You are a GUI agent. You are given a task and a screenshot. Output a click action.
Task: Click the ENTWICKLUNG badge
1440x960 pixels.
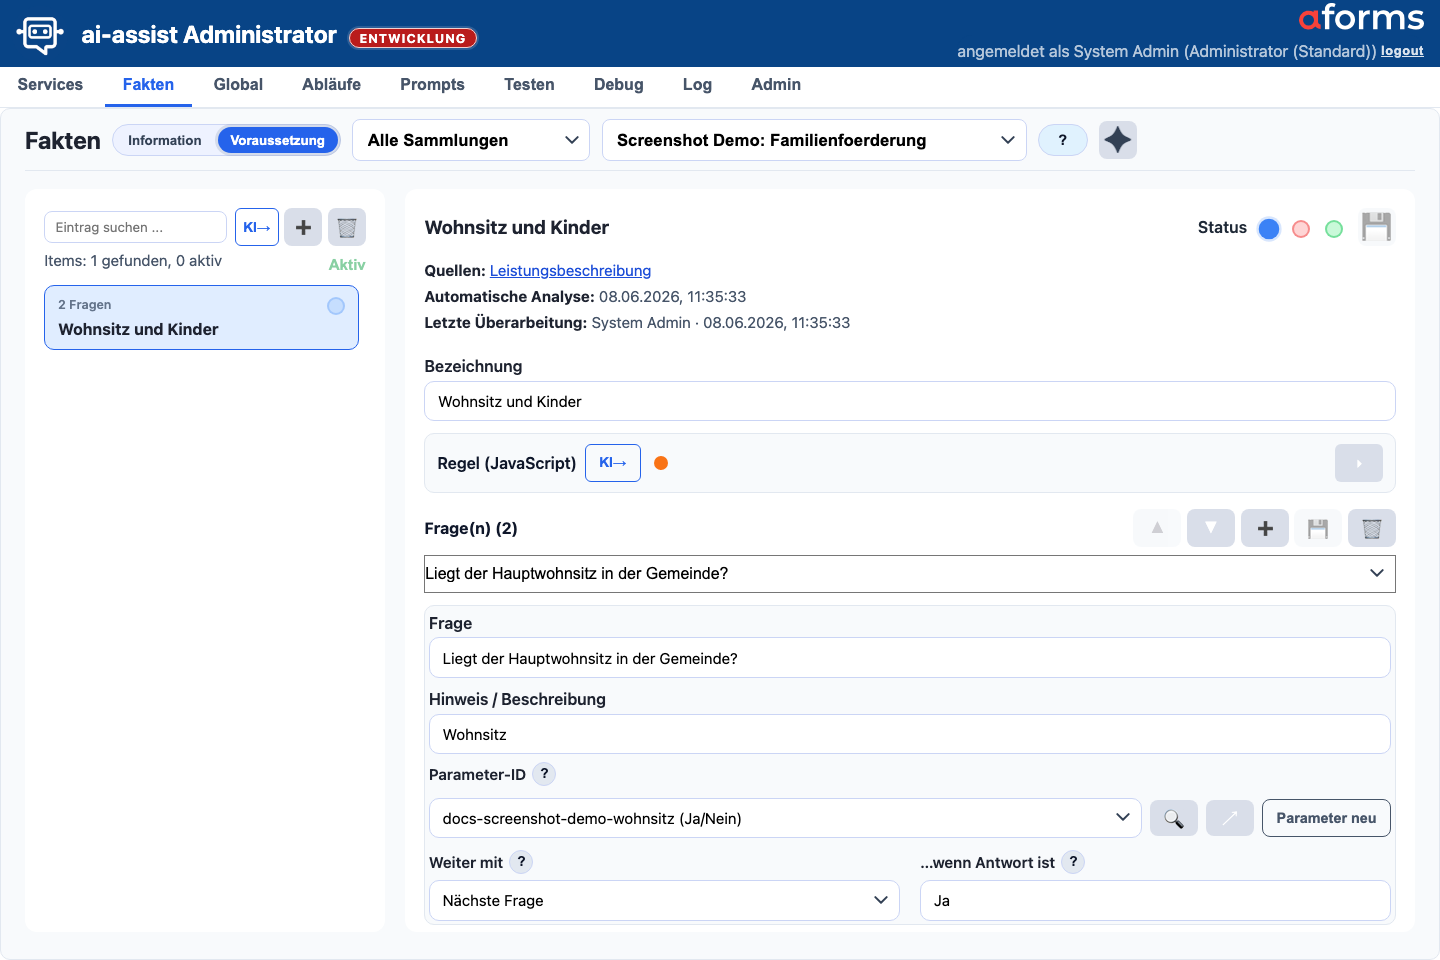click(x=413, y=38)
